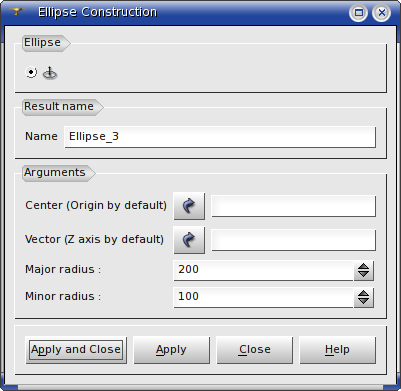This screenshot has width=401, height=391.
Task: Click the Close button at bottom
Action: tap(255, 350)
